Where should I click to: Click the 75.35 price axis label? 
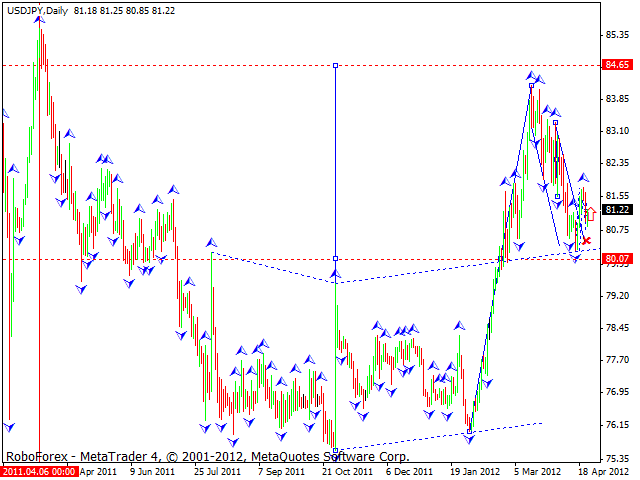coord(618,458)
